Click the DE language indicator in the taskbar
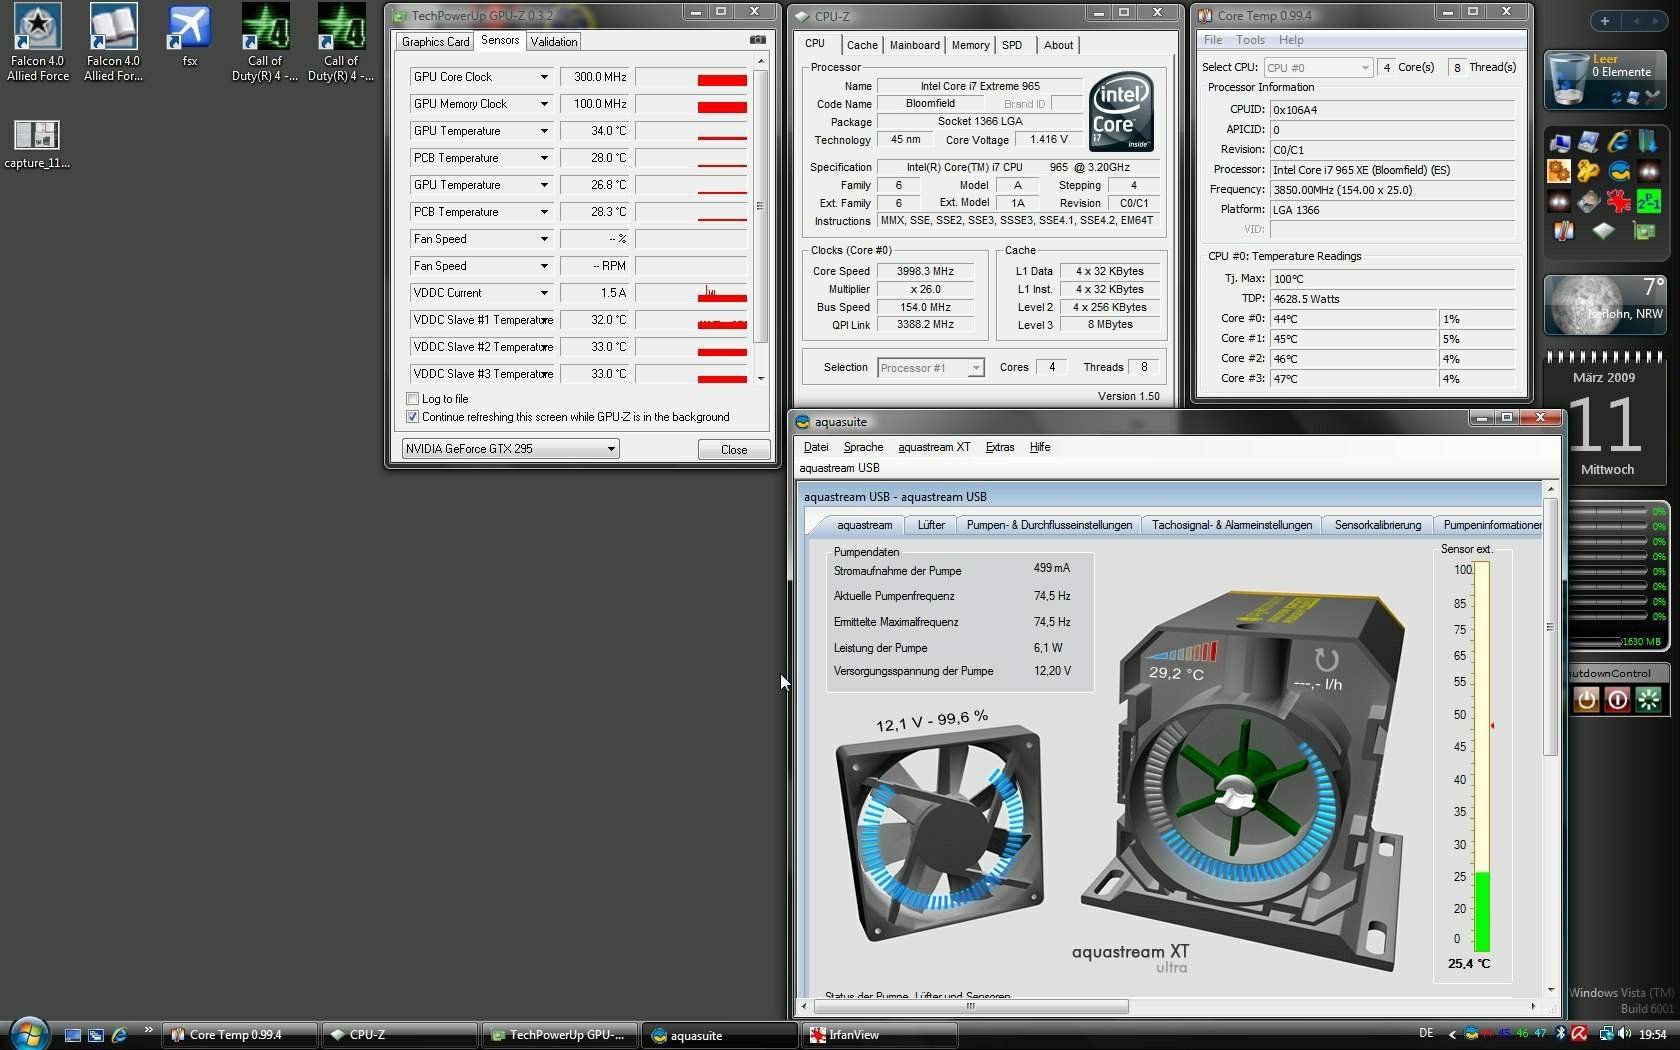Viewport: 1680px width, 1050px height. click(1426, 1034)
